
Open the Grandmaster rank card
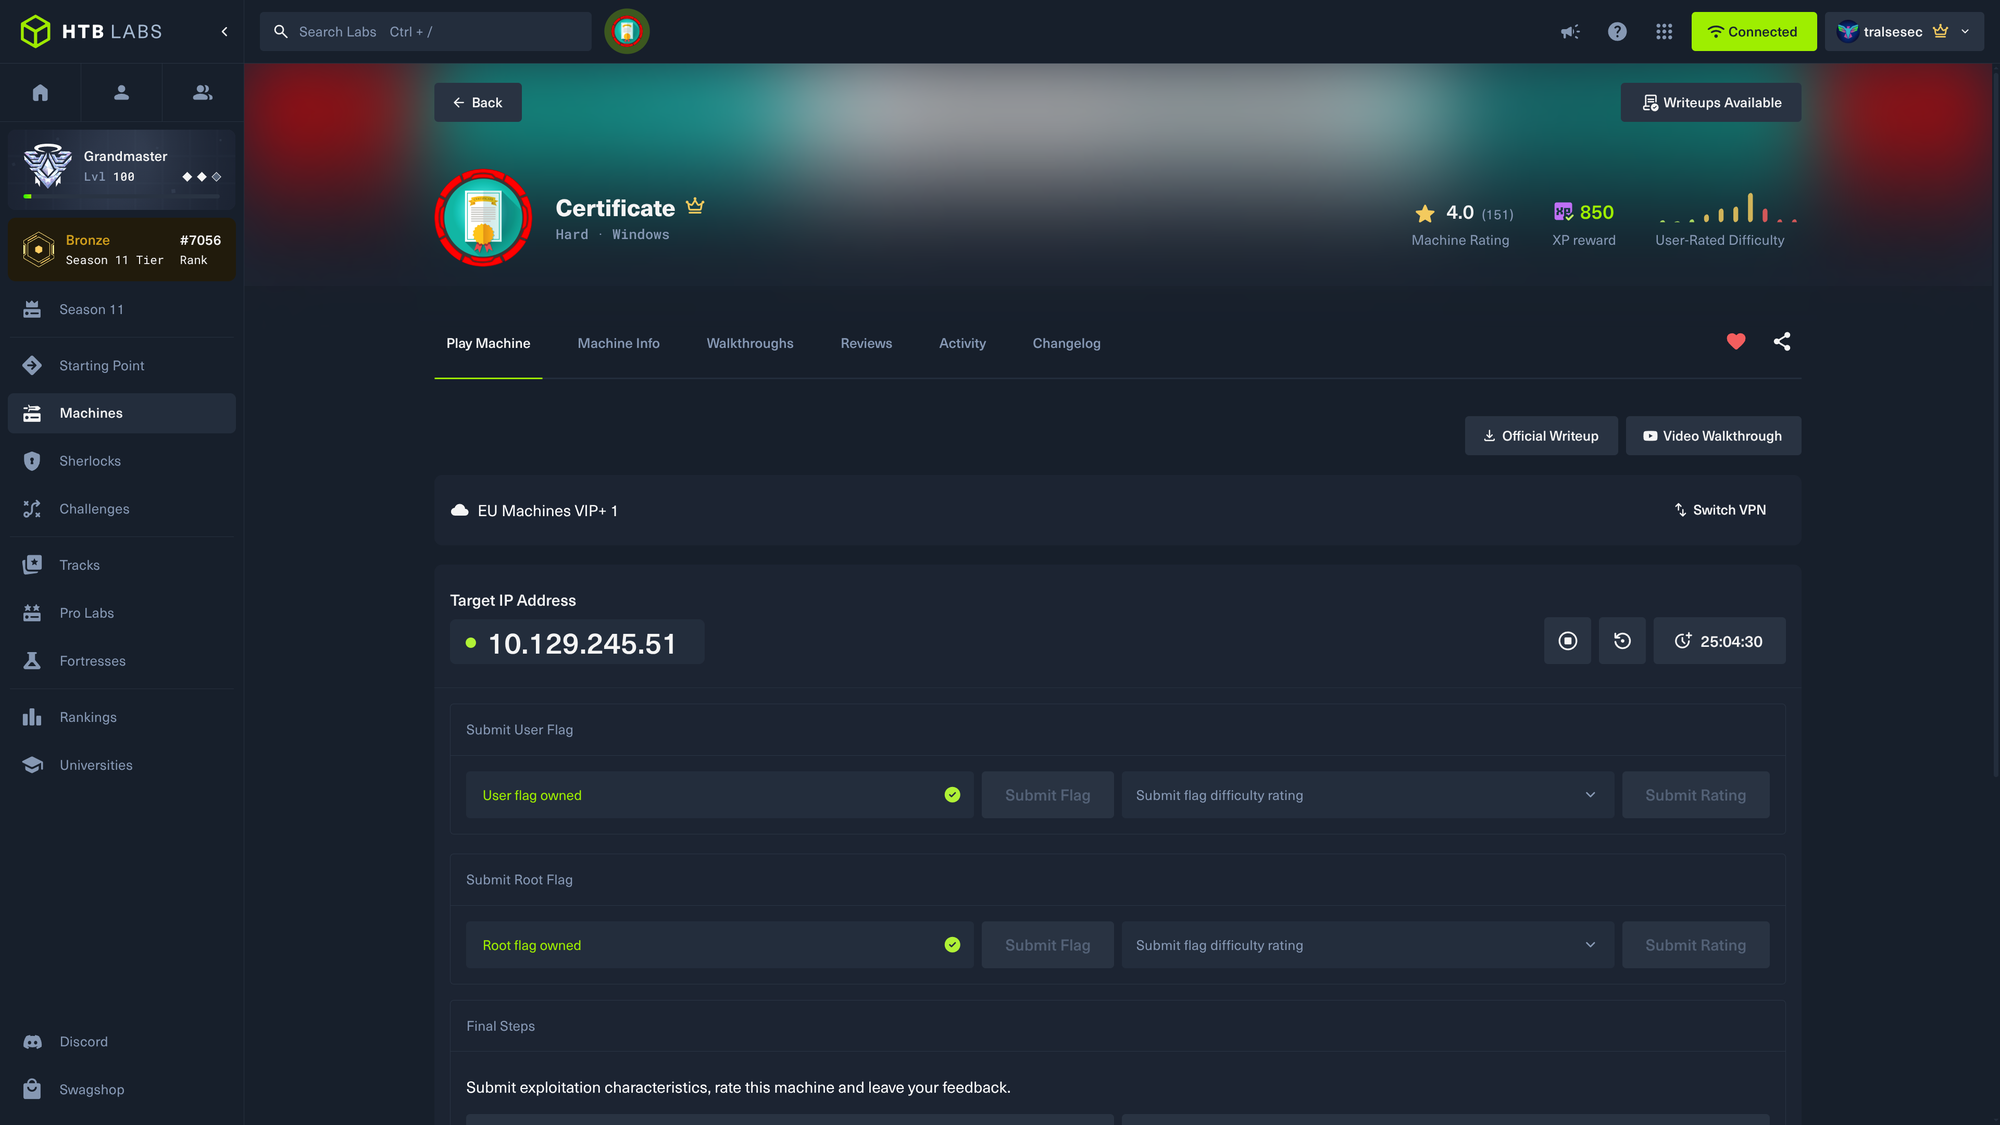click(122, 168)
